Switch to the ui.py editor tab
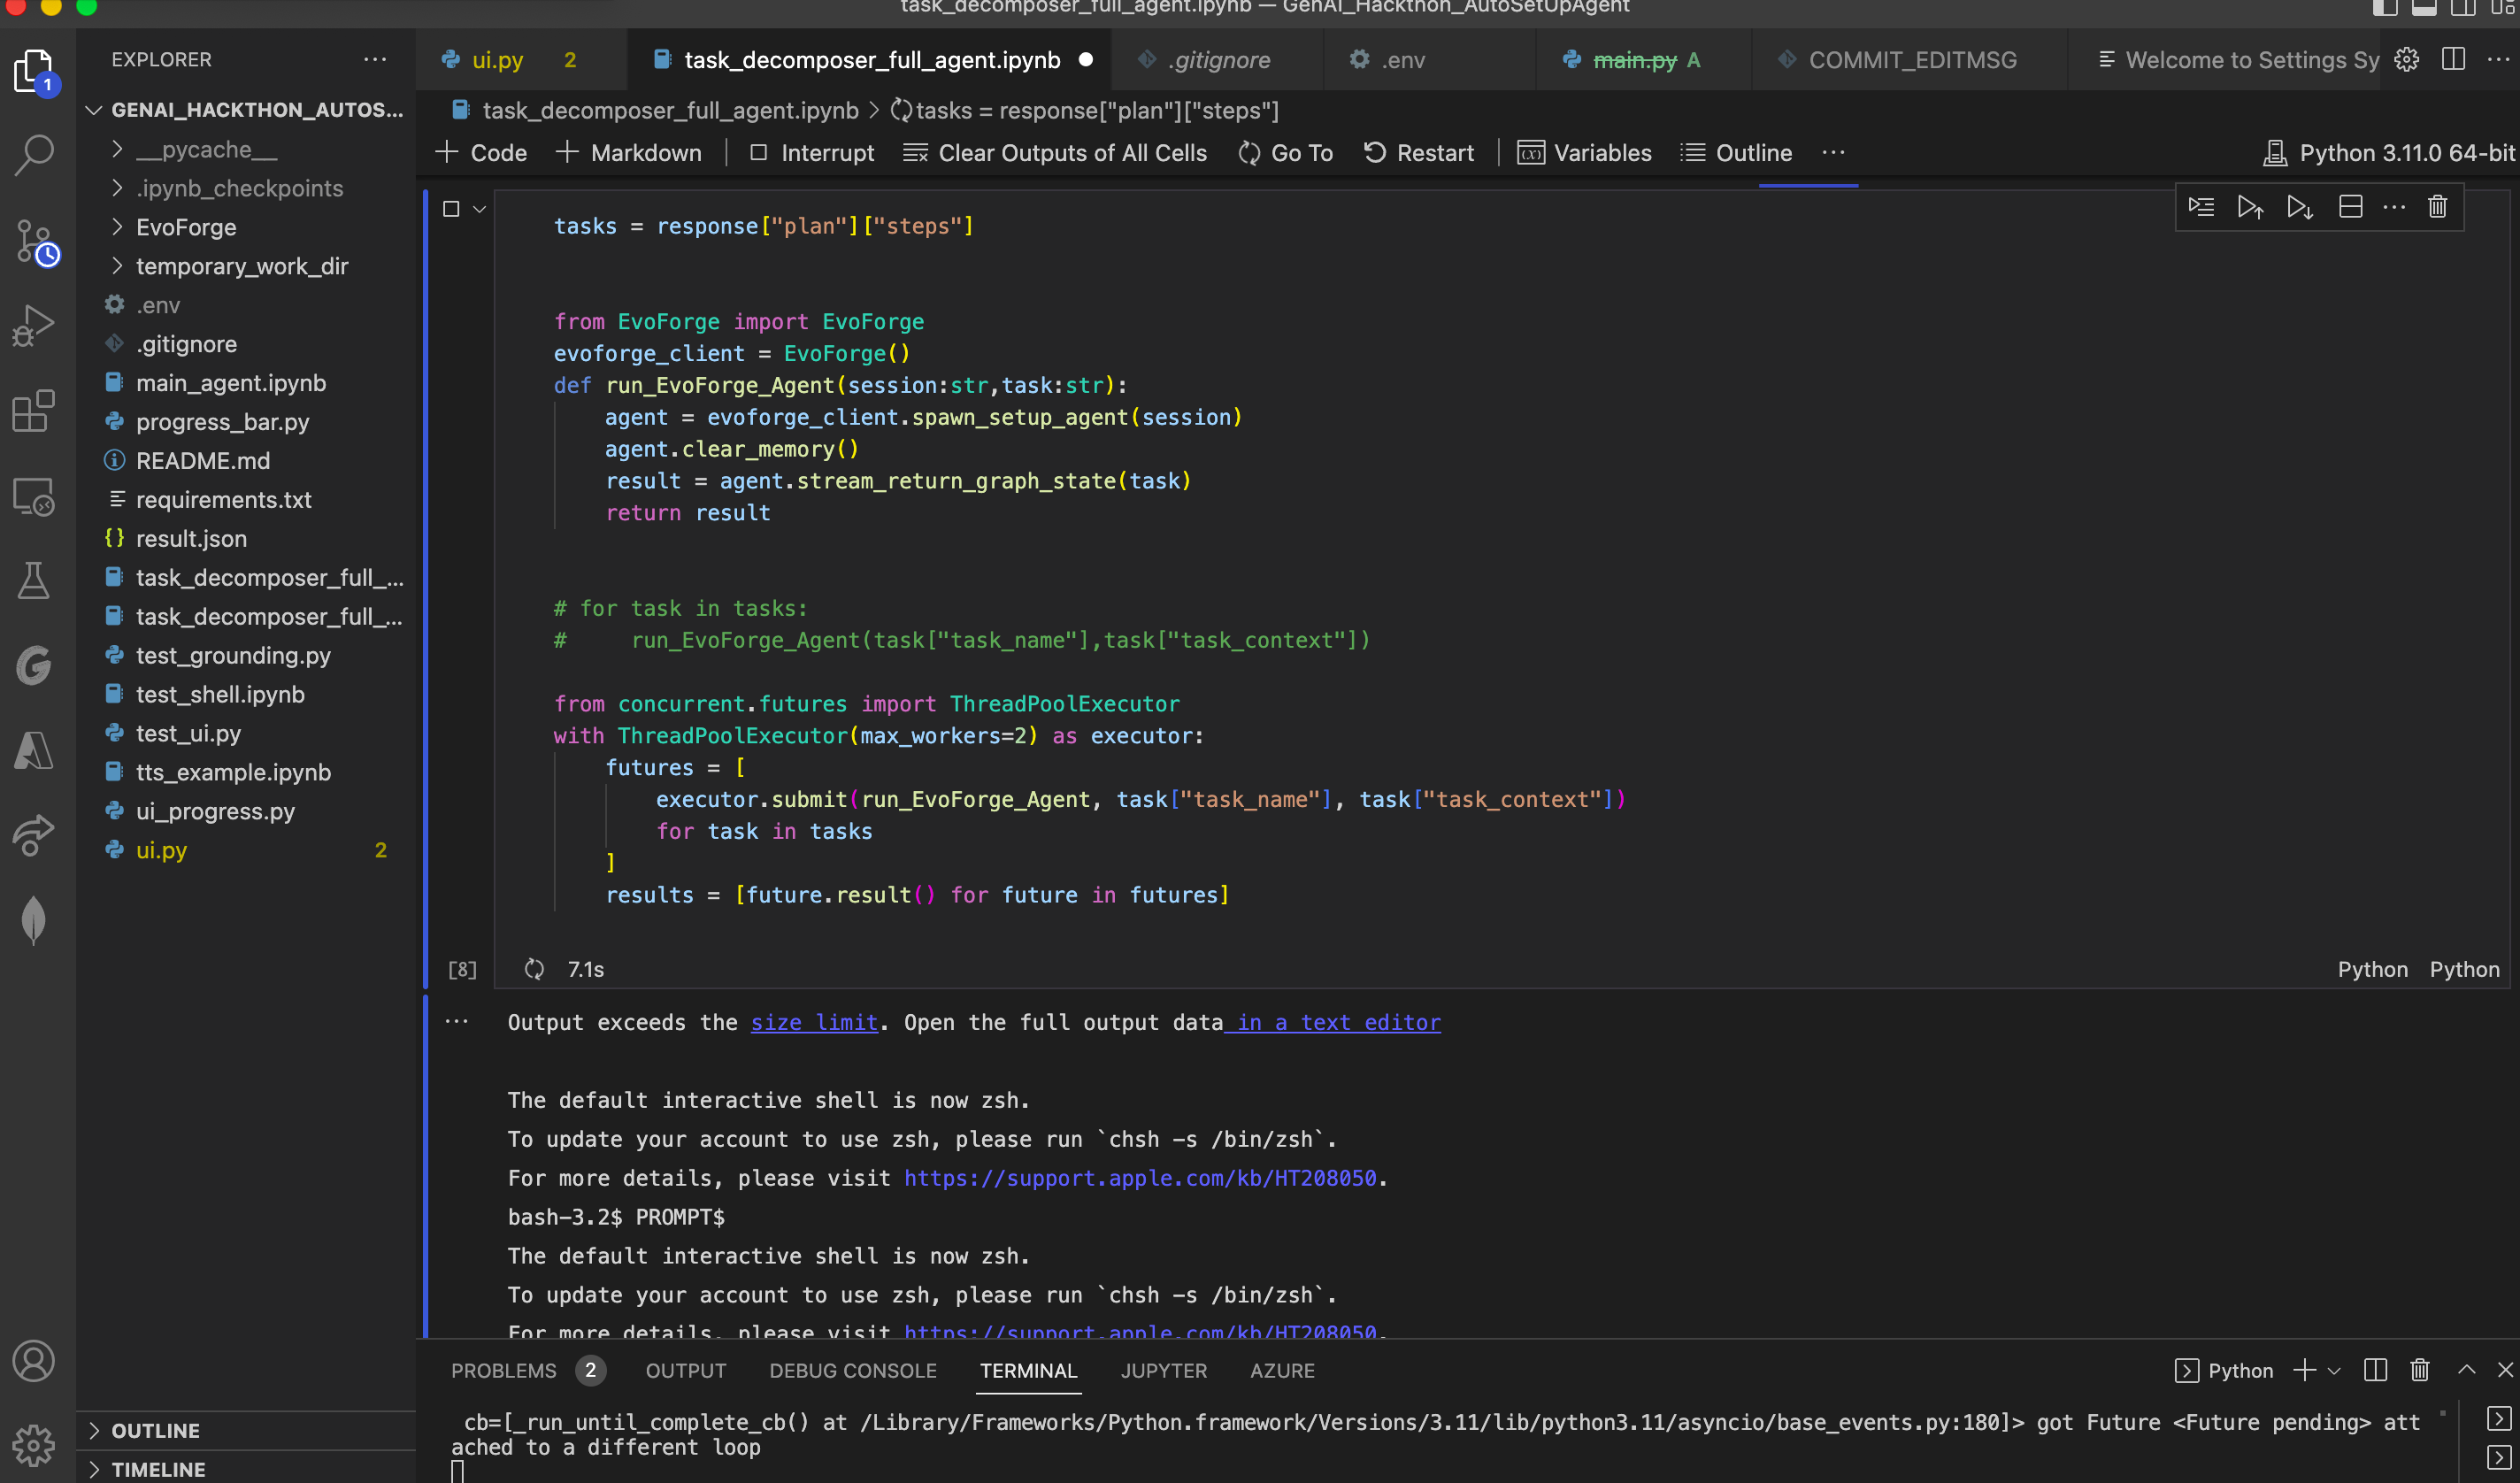Viewport: 2520px width, 1483px height. coord(497,60)
